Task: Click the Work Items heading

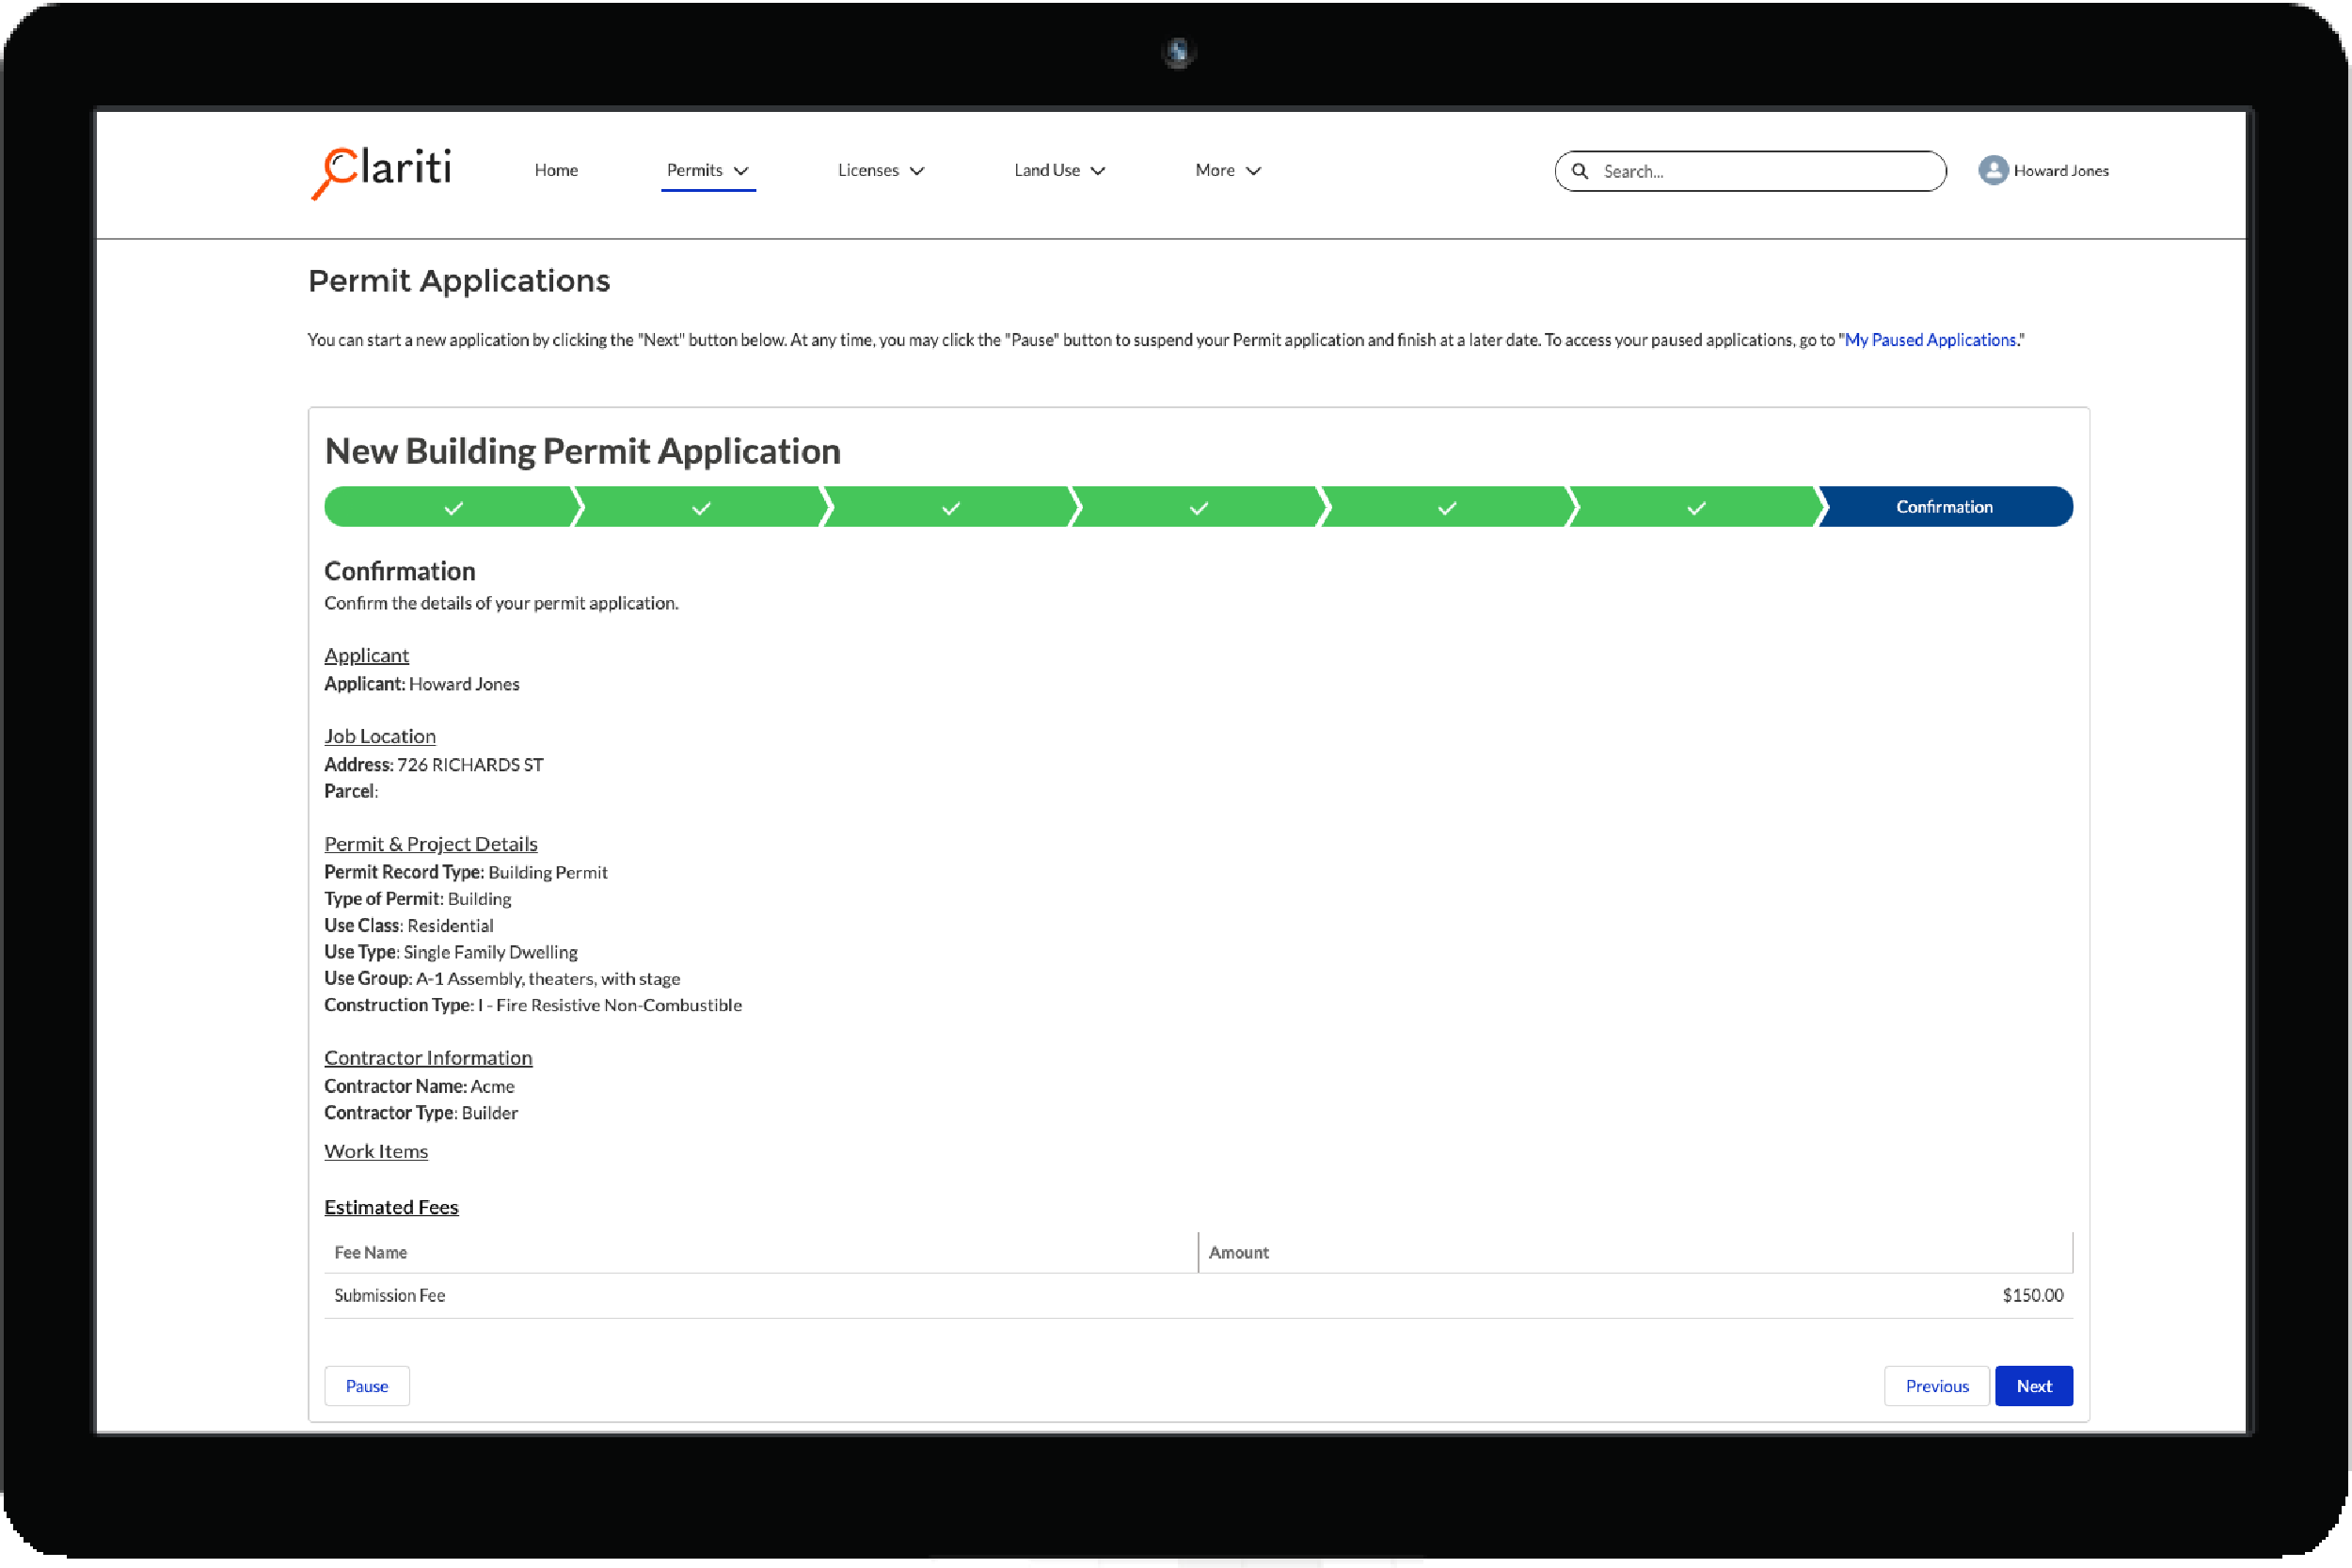Action: click(376, 1152)
